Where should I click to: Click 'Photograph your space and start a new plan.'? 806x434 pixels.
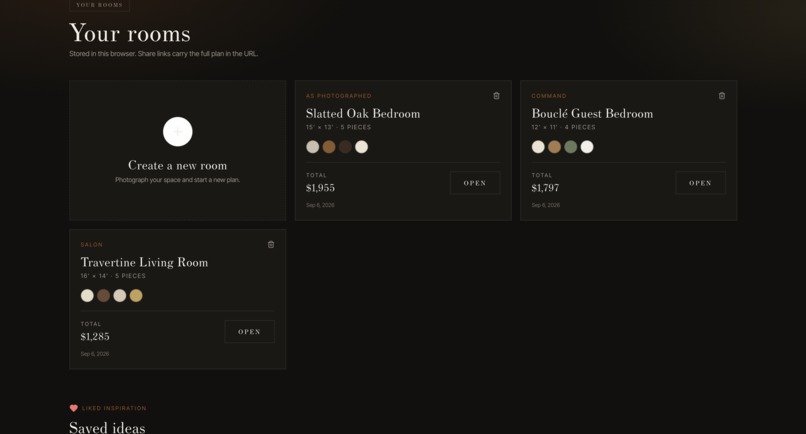pos(177,180)
